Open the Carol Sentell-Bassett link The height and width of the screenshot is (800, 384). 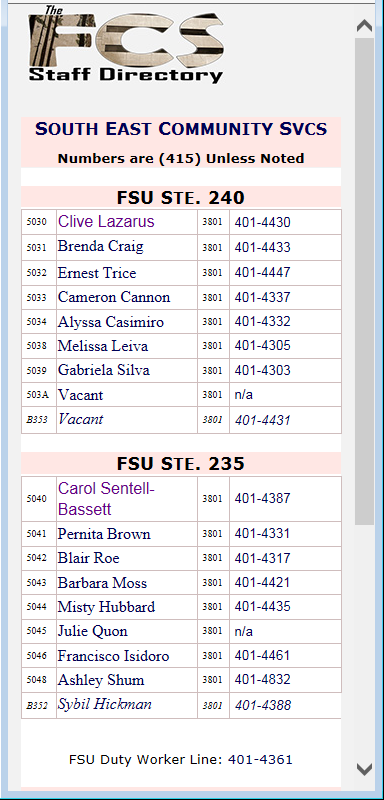click(106, 498)
